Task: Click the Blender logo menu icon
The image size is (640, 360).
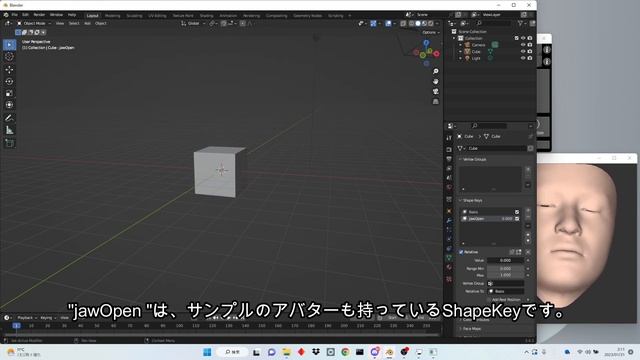Action: (6, 15)
